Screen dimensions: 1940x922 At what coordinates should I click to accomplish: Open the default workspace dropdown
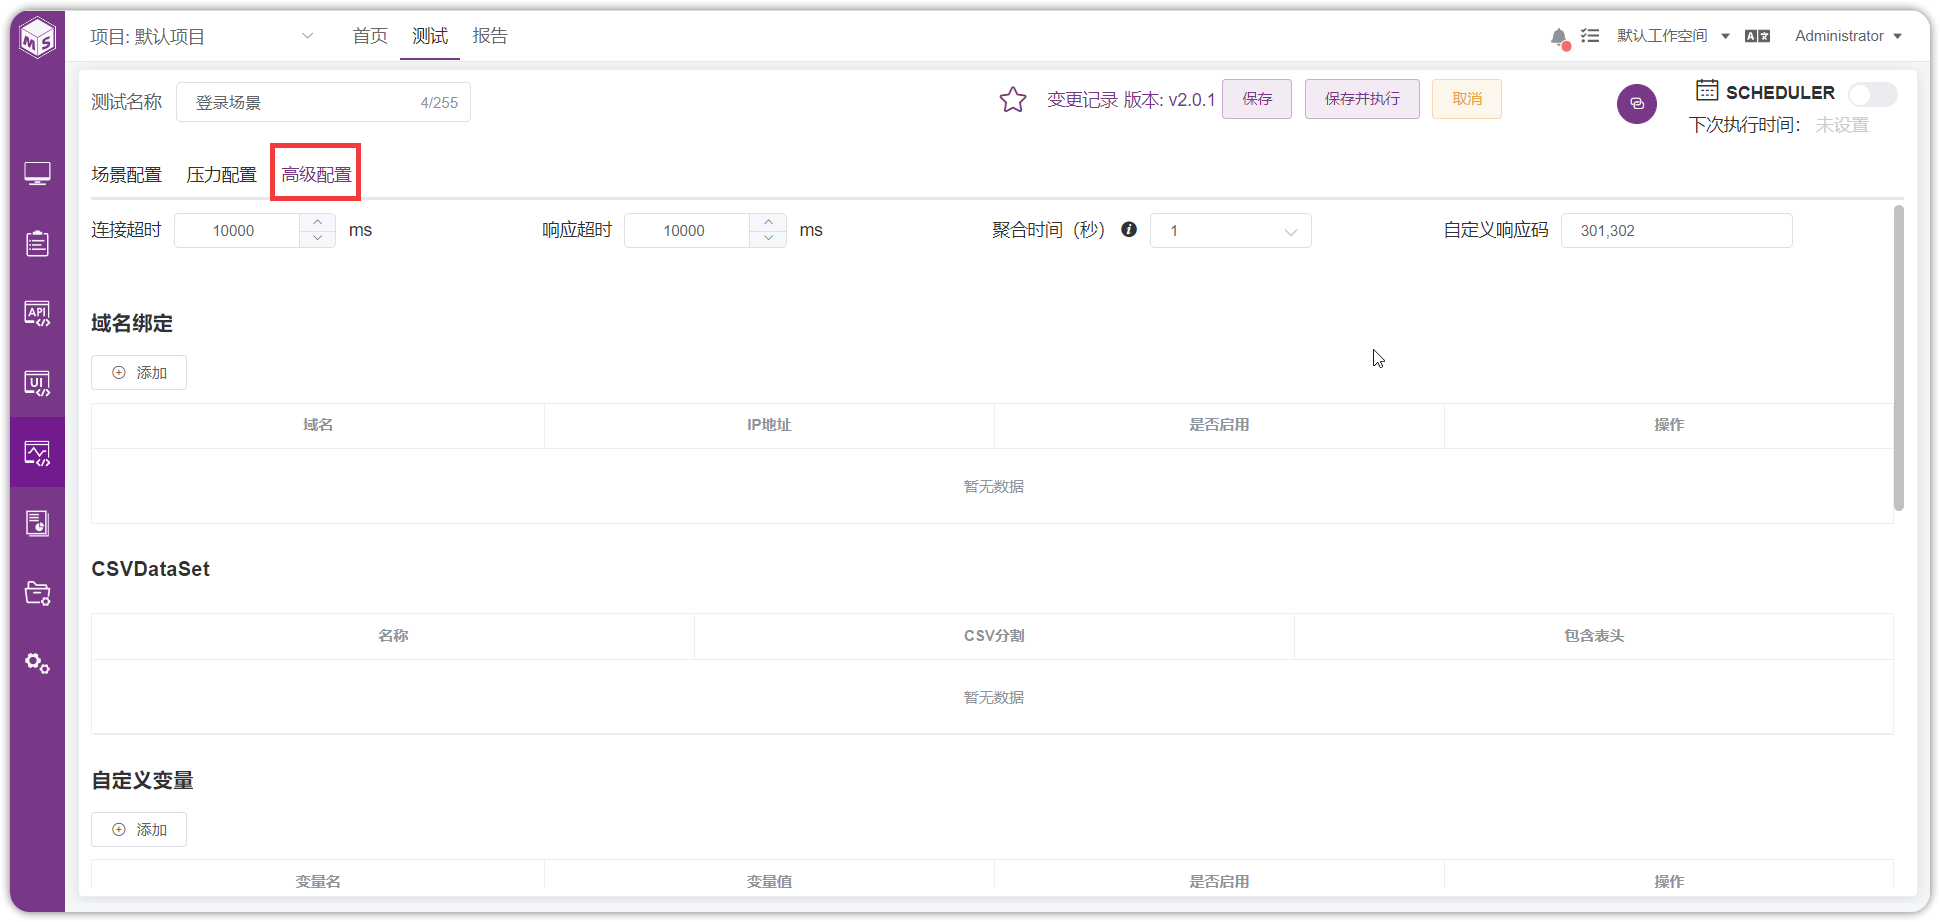[x=1673, y=36]
